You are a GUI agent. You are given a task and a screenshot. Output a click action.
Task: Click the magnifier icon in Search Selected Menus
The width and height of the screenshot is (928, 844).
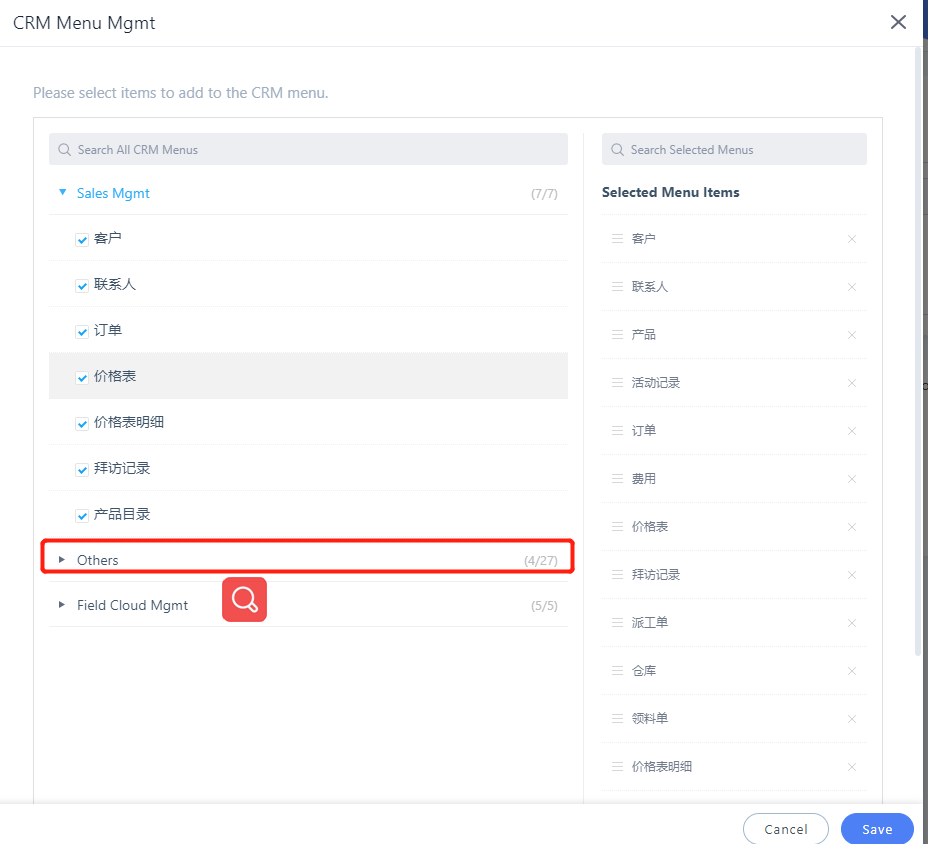(x=617, y=150)
